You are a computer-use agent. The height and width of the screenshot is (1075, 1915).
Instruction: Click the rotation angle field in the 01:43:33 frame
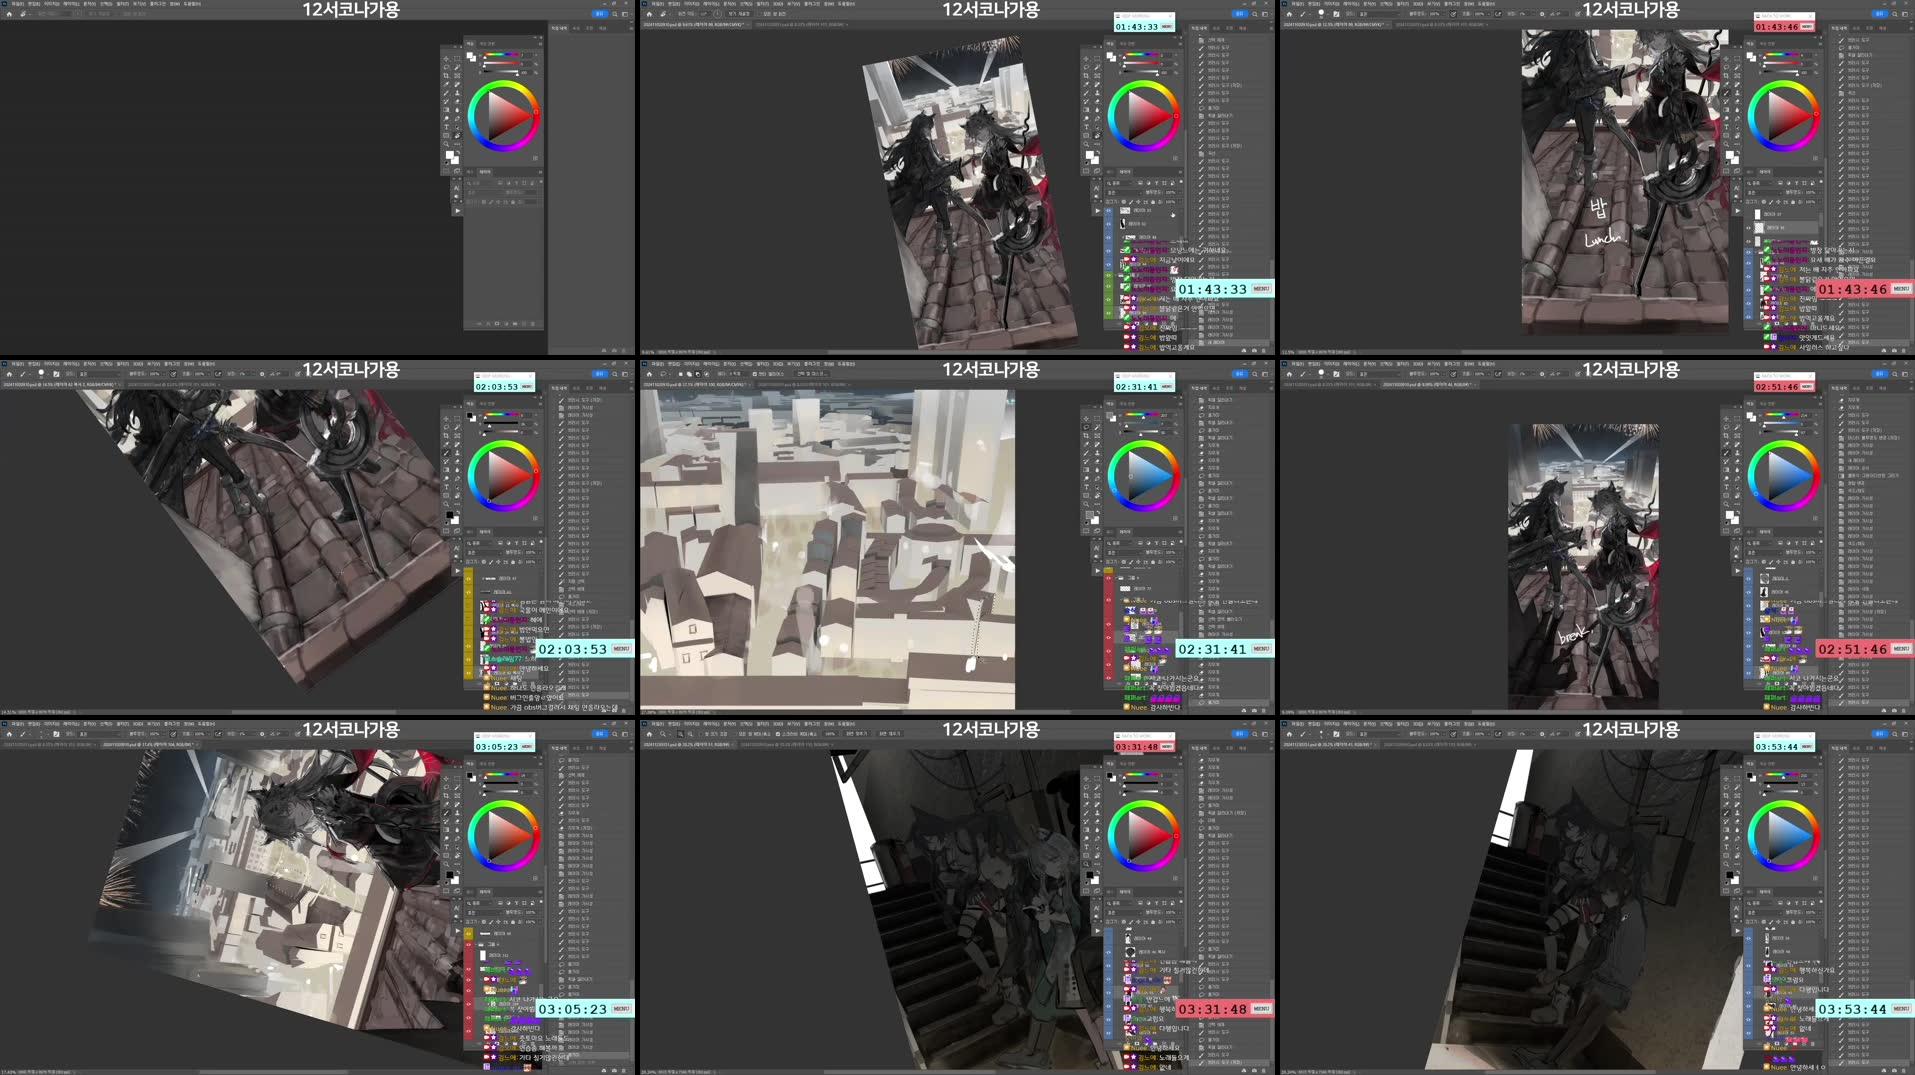click(703, 14)
